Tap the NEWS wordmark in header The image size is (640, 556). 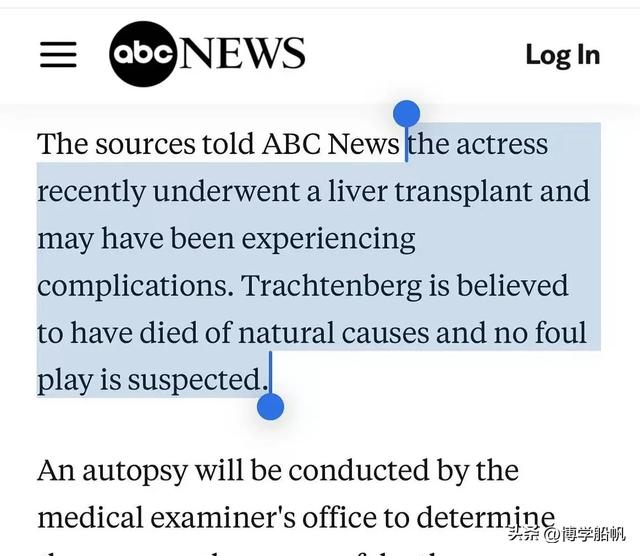tap(242, 53)
